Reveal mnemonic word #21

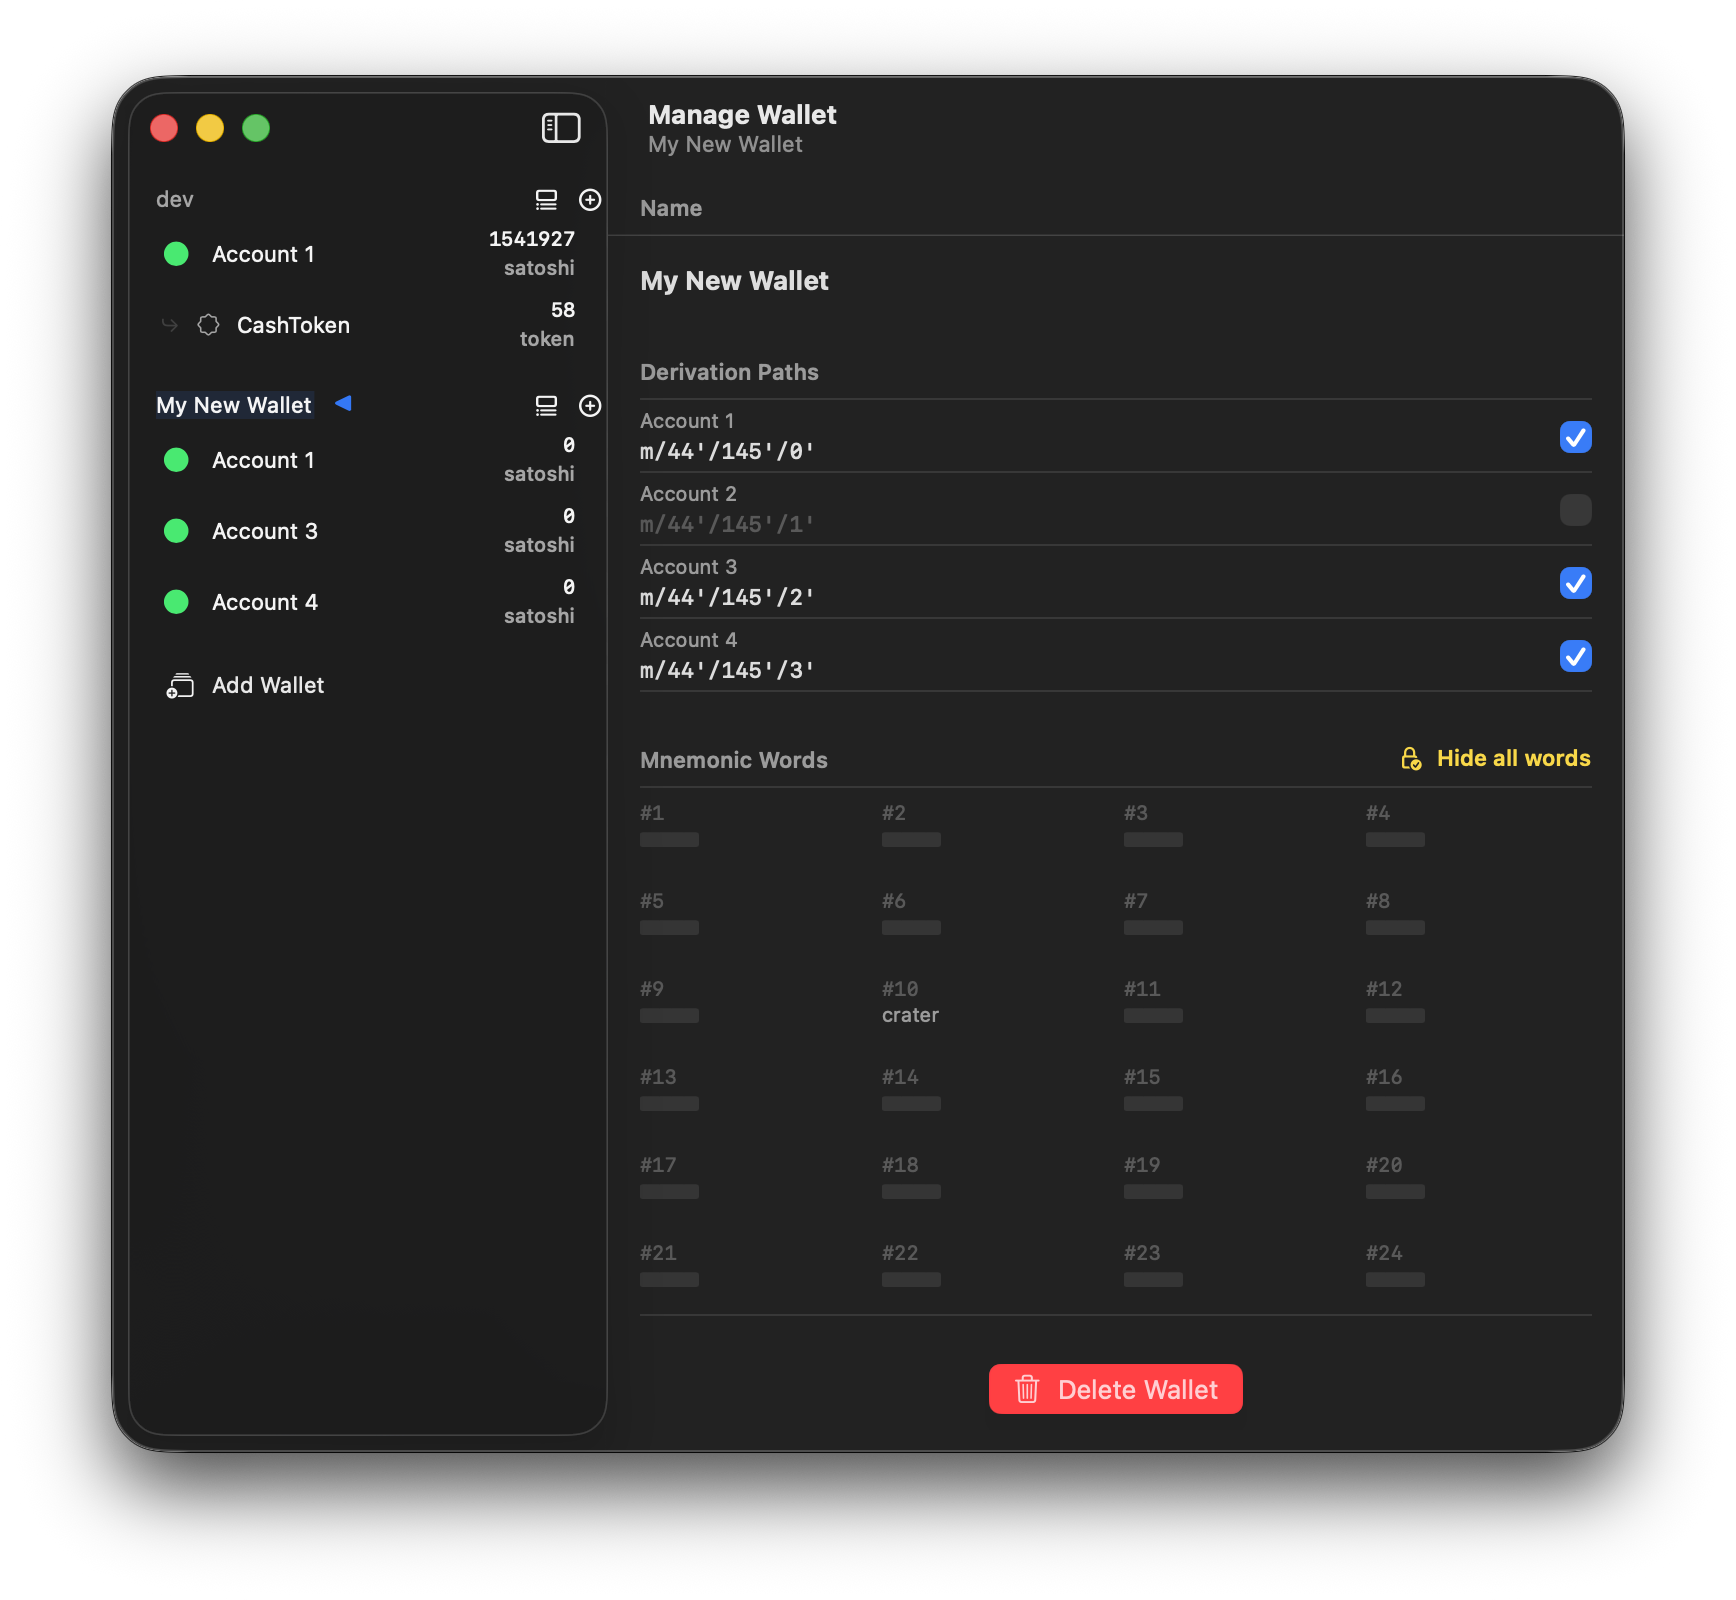point(669,1280)
